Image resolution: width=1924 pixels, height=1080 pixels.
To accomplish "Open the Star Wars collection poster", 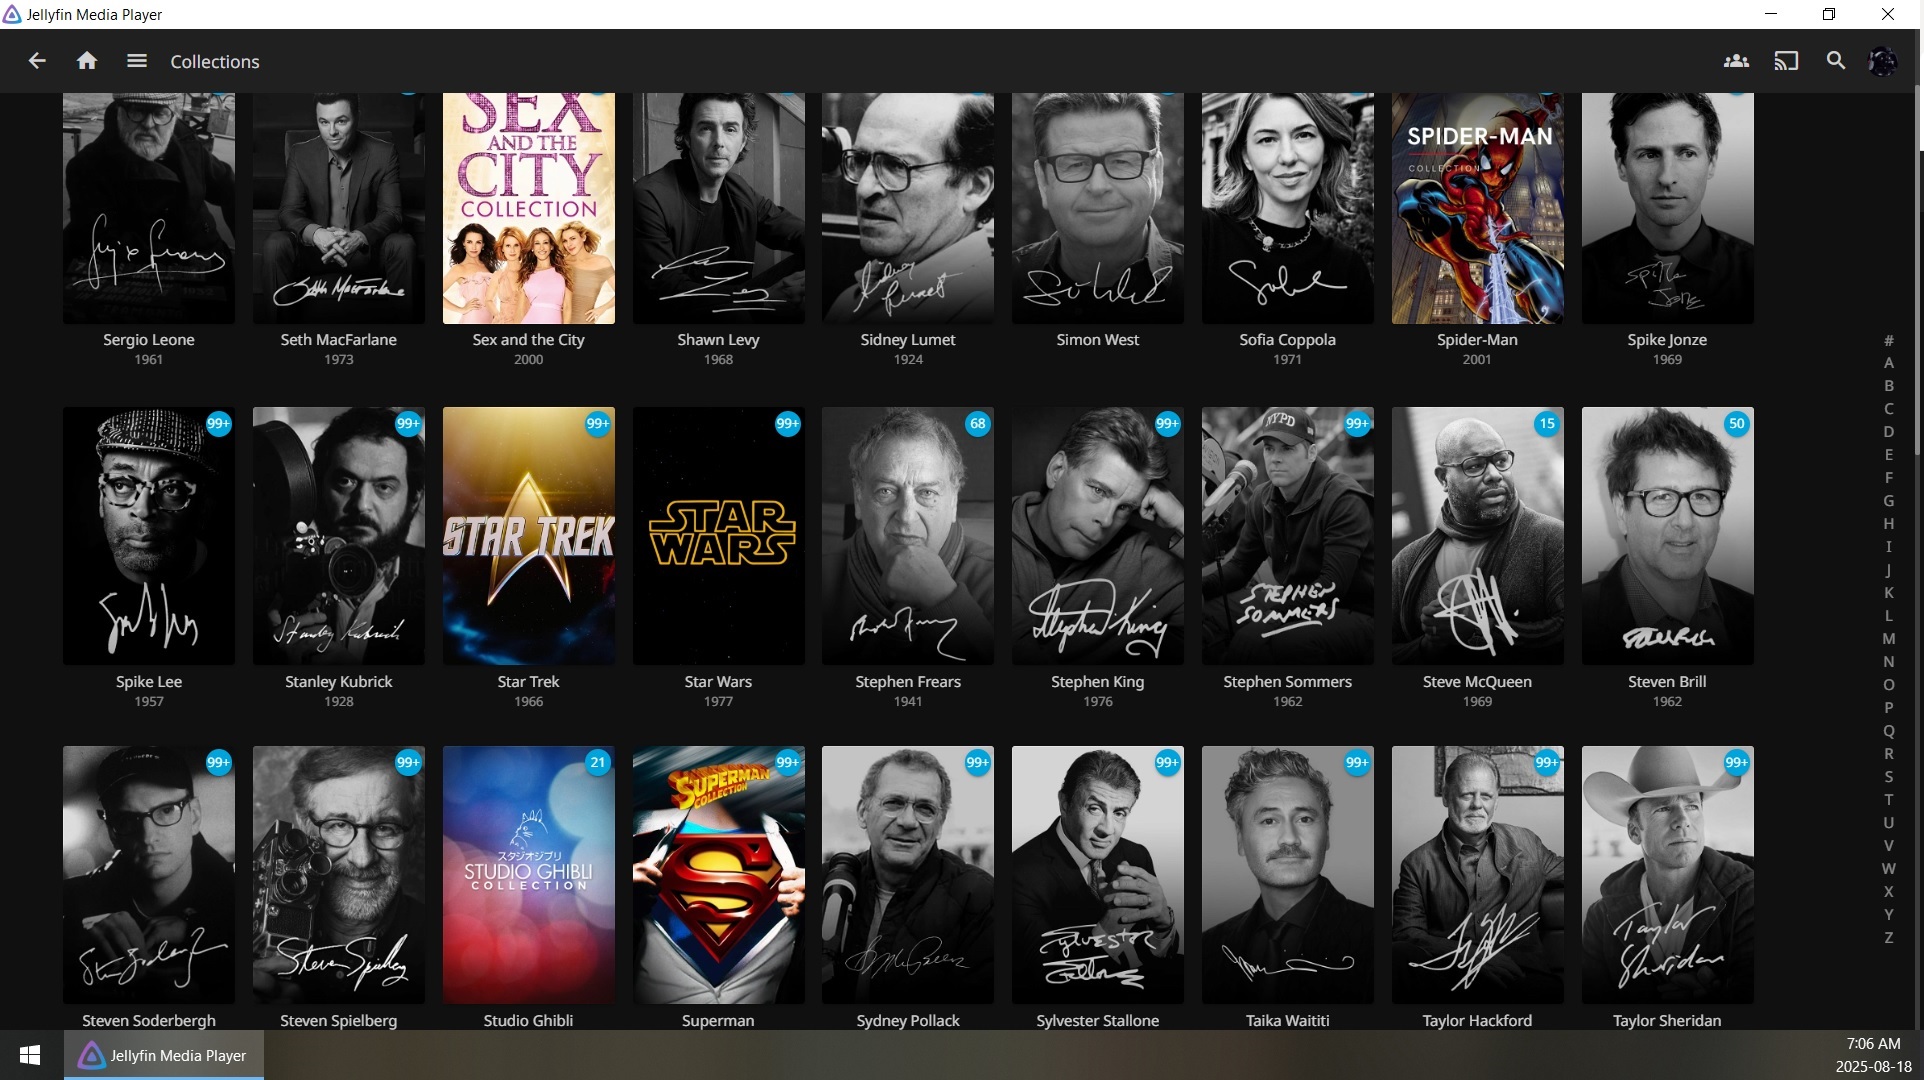I will [x=718, y=535].
